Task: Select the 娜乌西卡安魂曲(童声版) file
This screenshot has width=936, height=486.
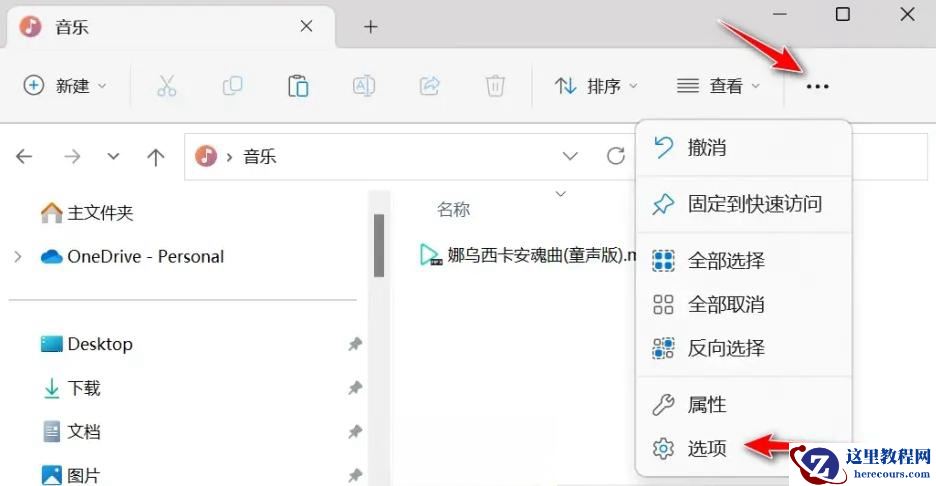Action: point(528,255)
